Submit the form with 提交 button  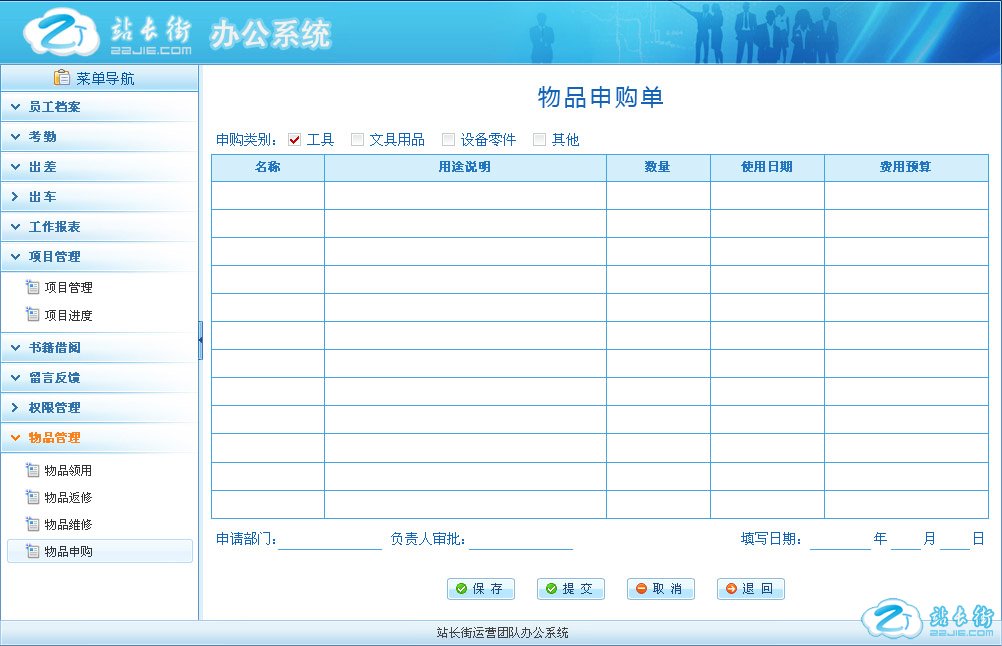[x=570, y=589]
